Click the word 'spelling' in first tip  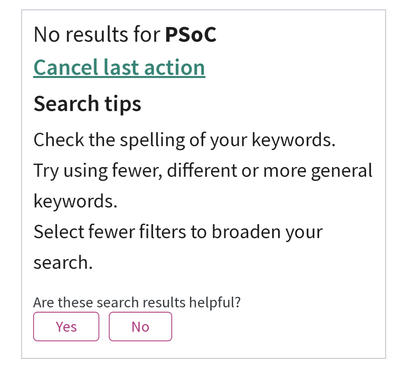152,140
